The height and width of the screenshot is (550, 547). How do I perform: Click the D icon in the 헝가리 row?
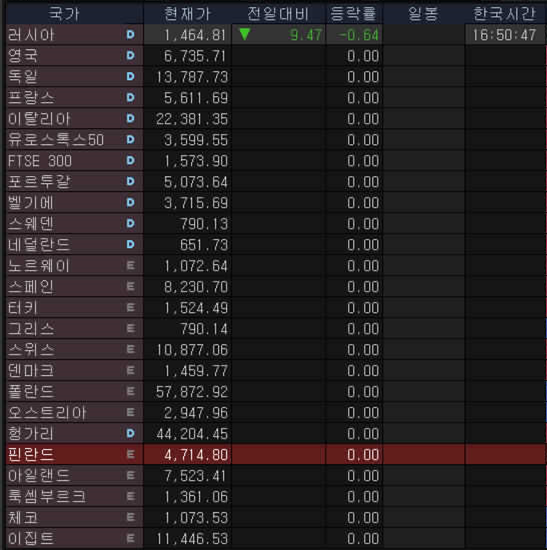tap(131, 434)
